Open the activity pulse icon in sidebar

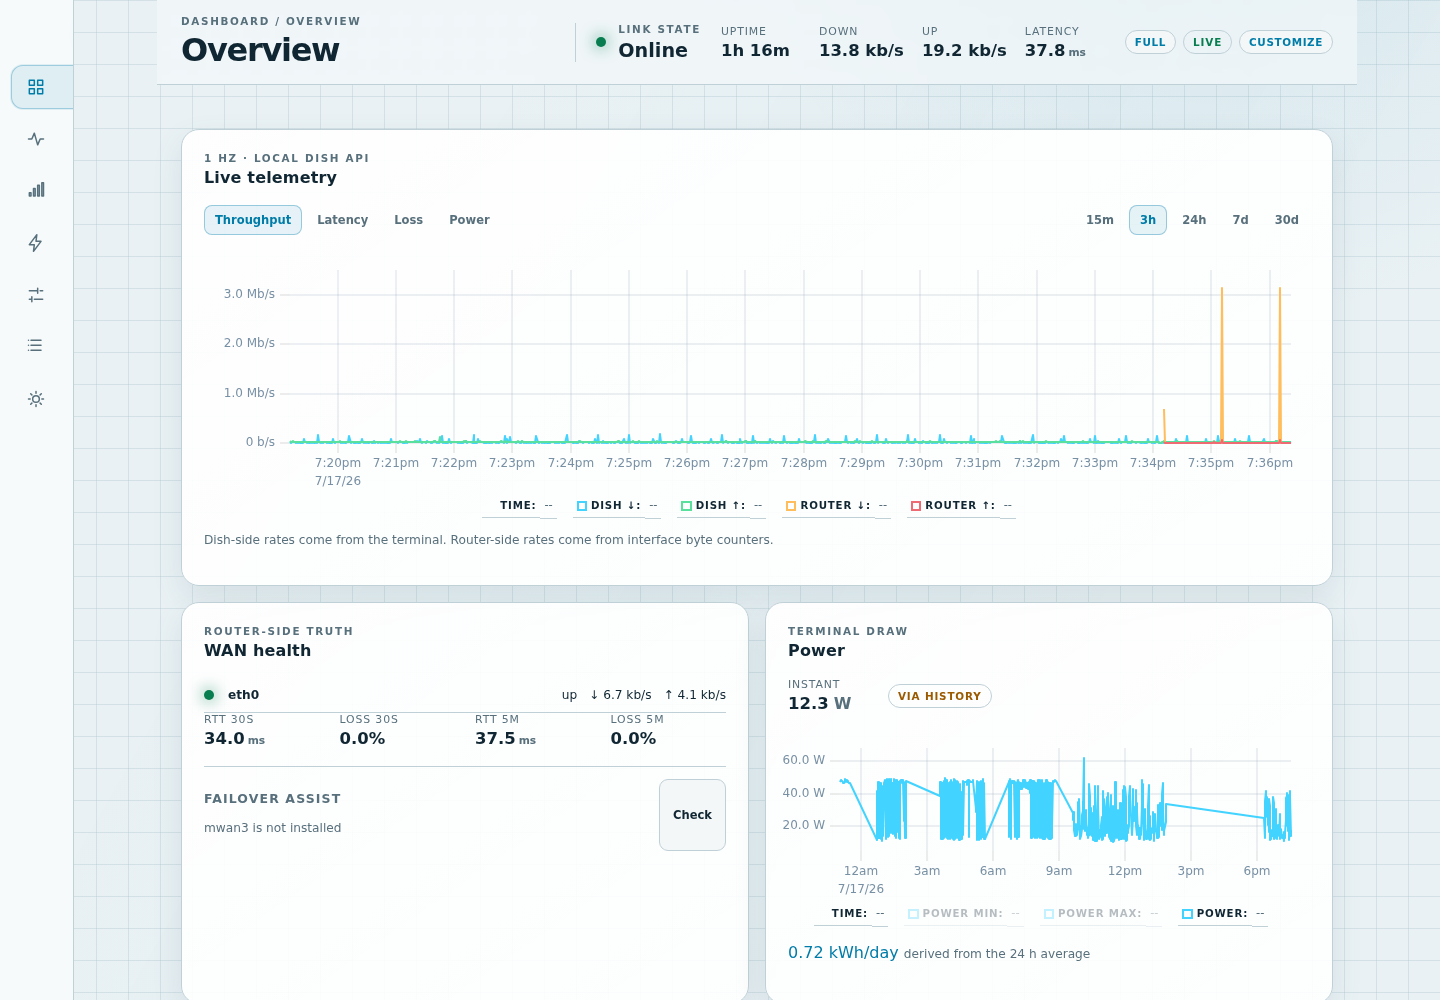[36, 139]
